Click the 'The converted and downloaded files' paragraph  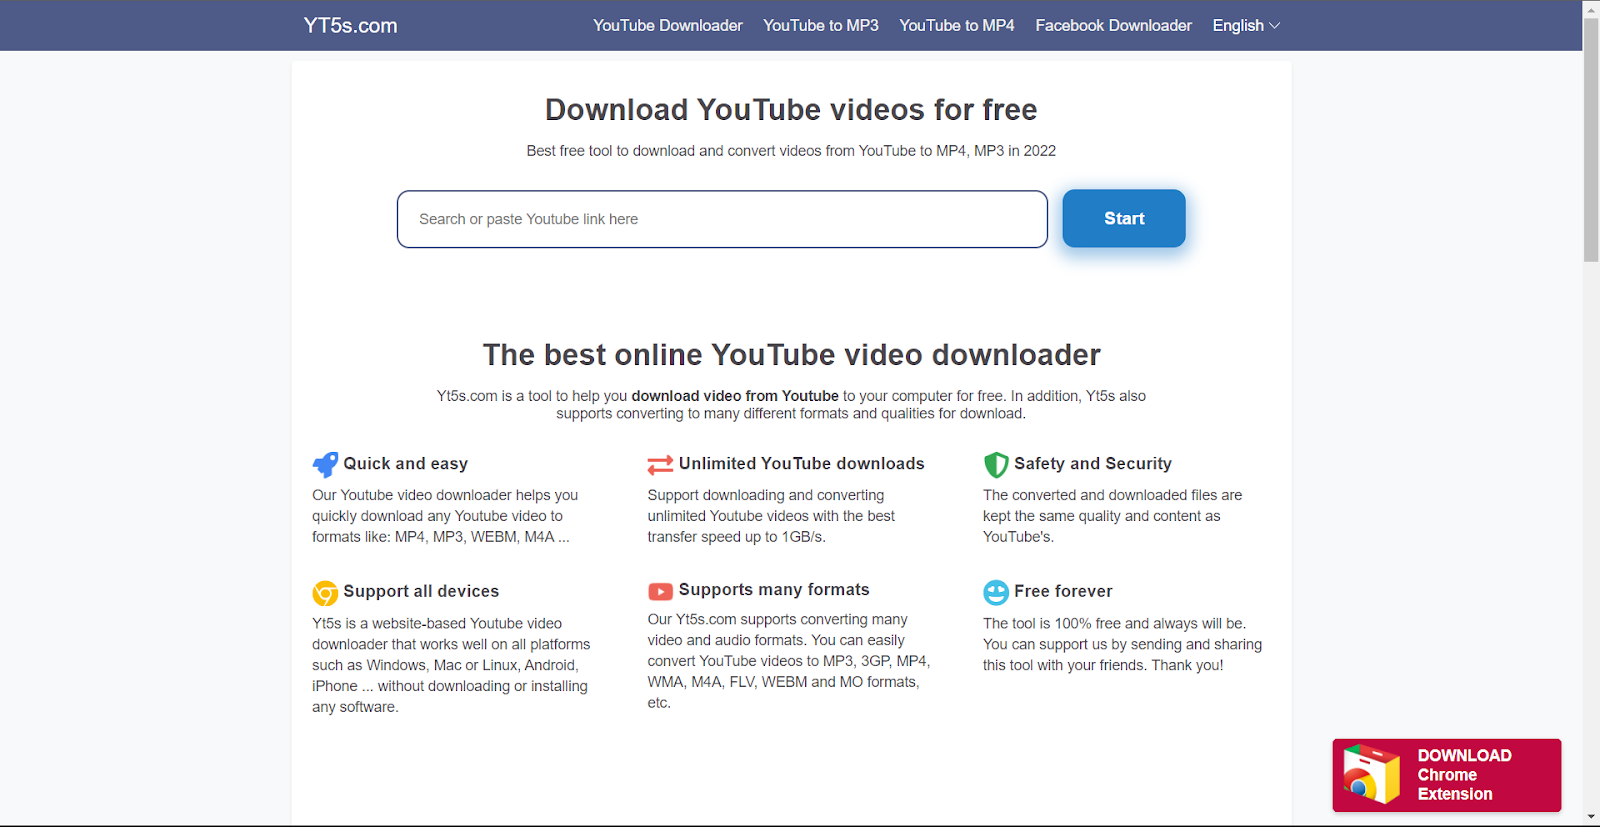(1112, 516)
